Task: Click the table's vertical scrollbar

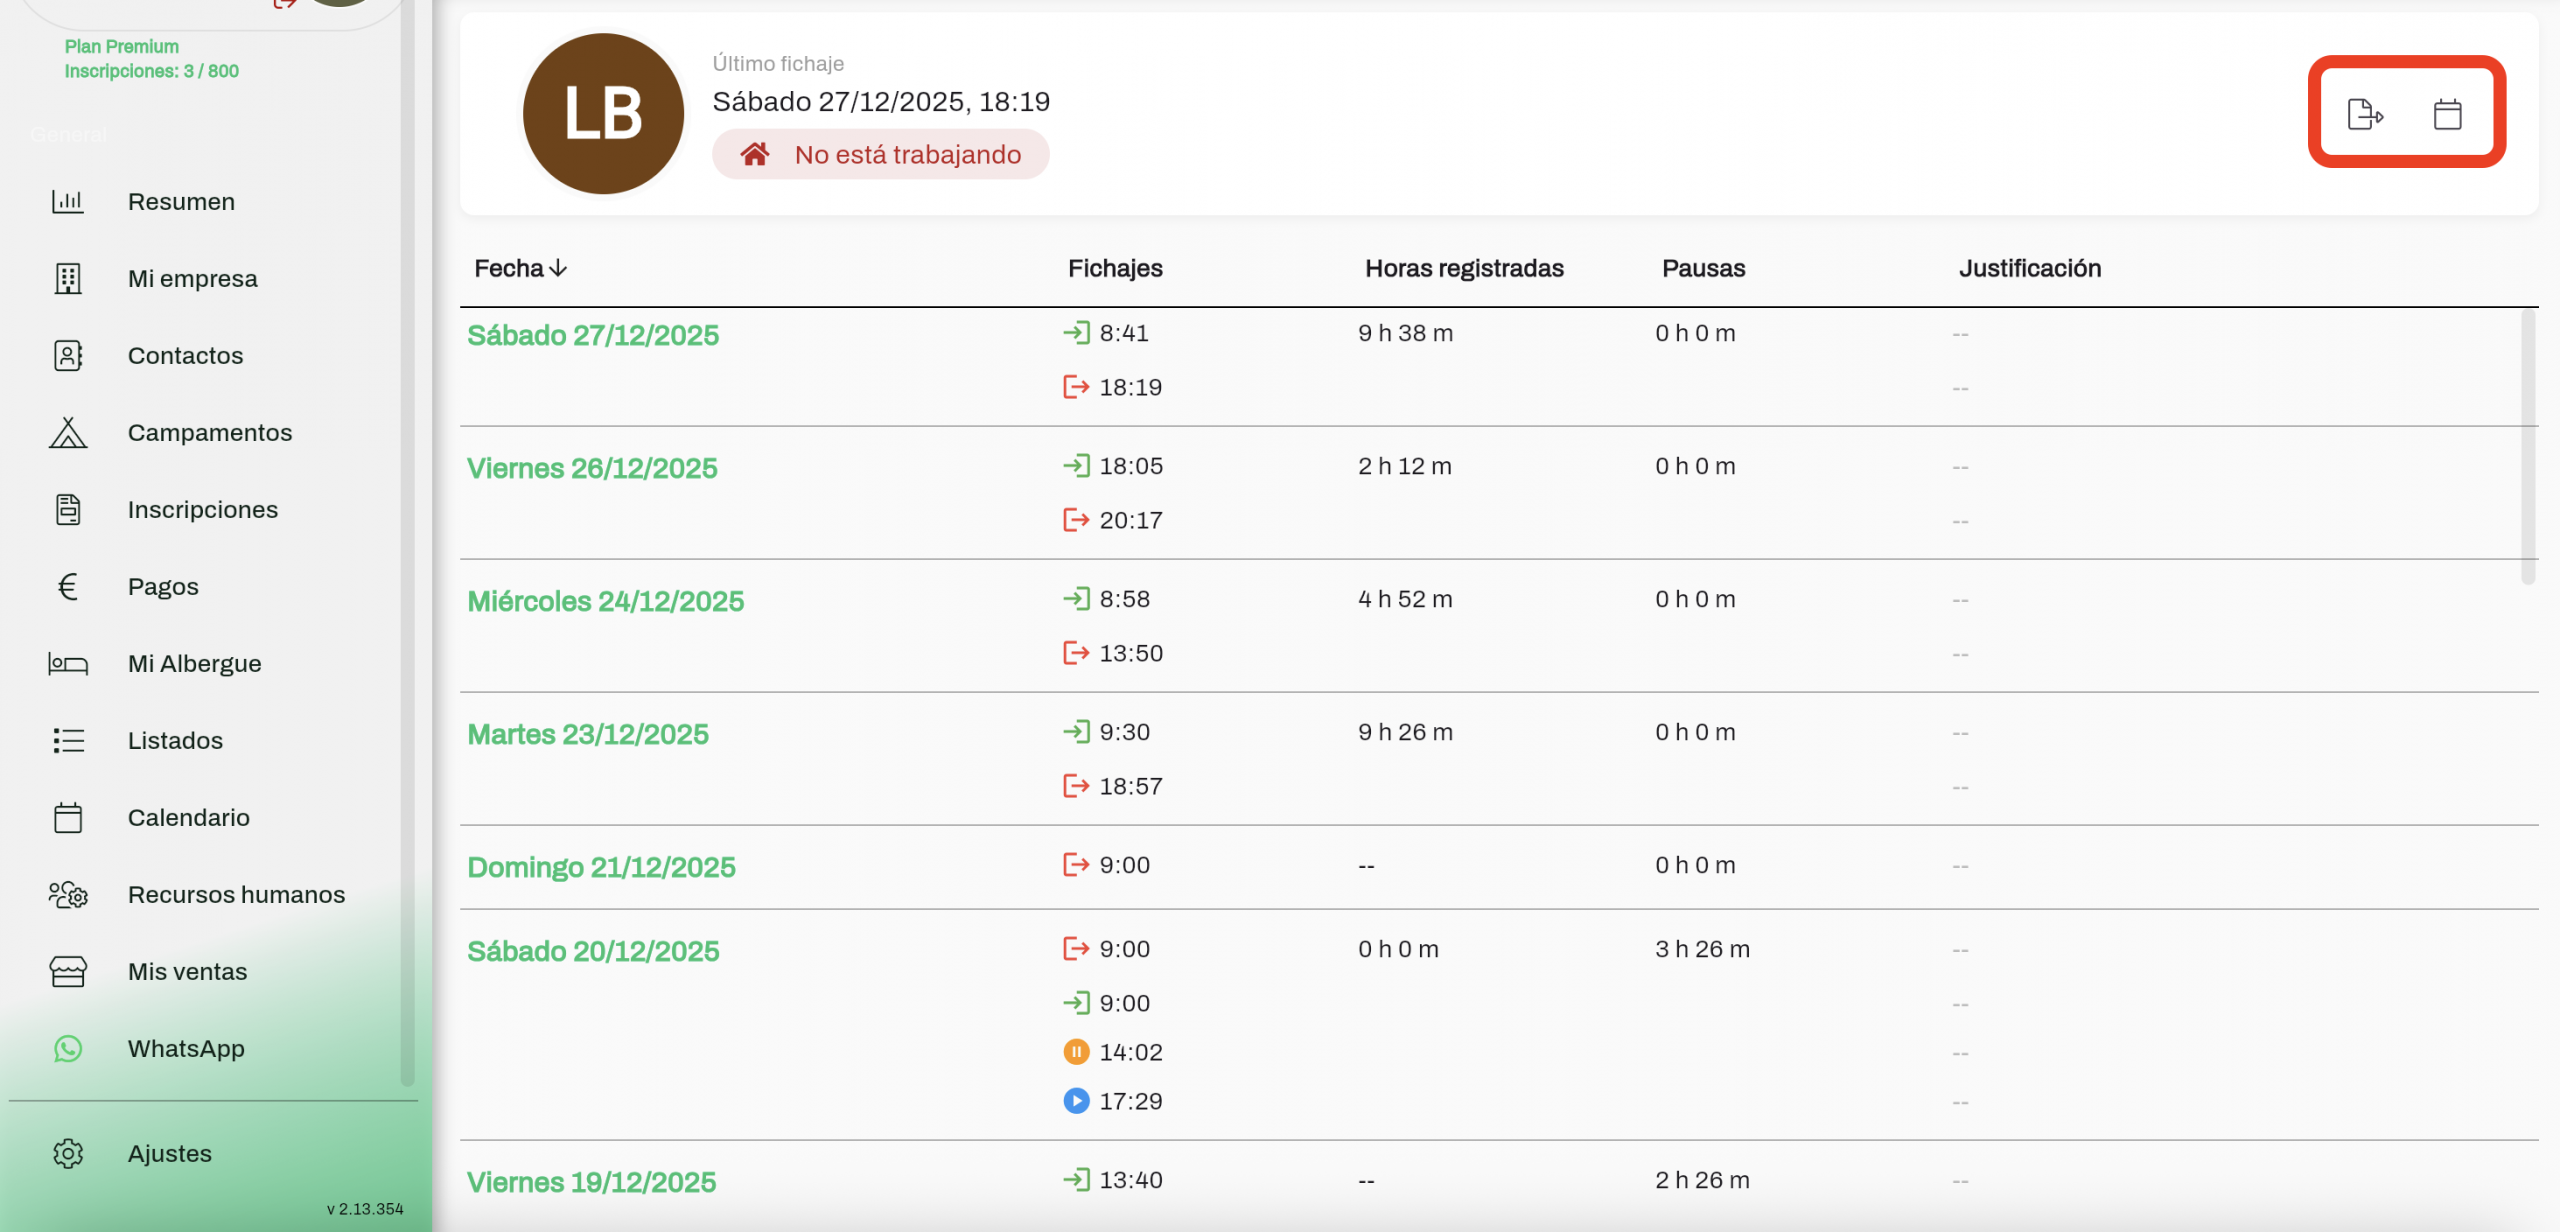Action: click(2528, 447)
